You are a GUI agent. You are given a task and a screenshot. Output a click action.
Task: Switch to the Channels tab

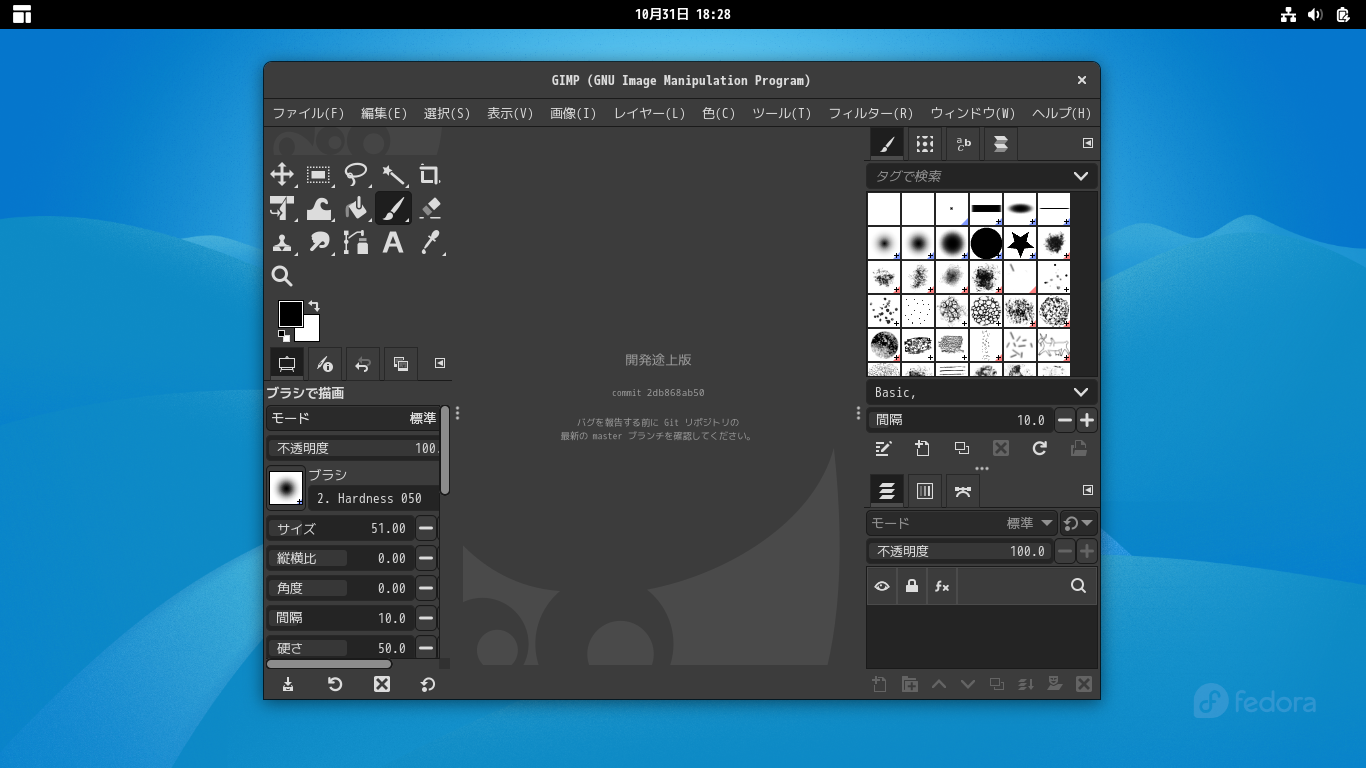point(925,490)
